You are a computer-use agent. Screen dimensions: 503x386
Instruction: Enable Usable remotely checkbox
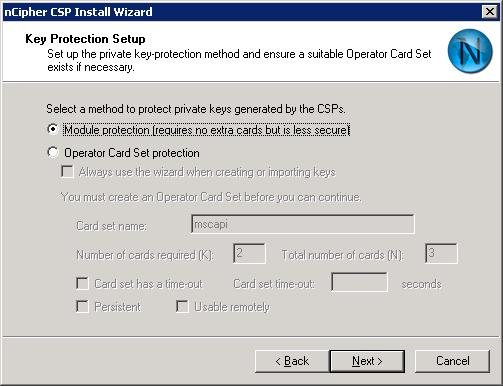click(x=182, y=307)
